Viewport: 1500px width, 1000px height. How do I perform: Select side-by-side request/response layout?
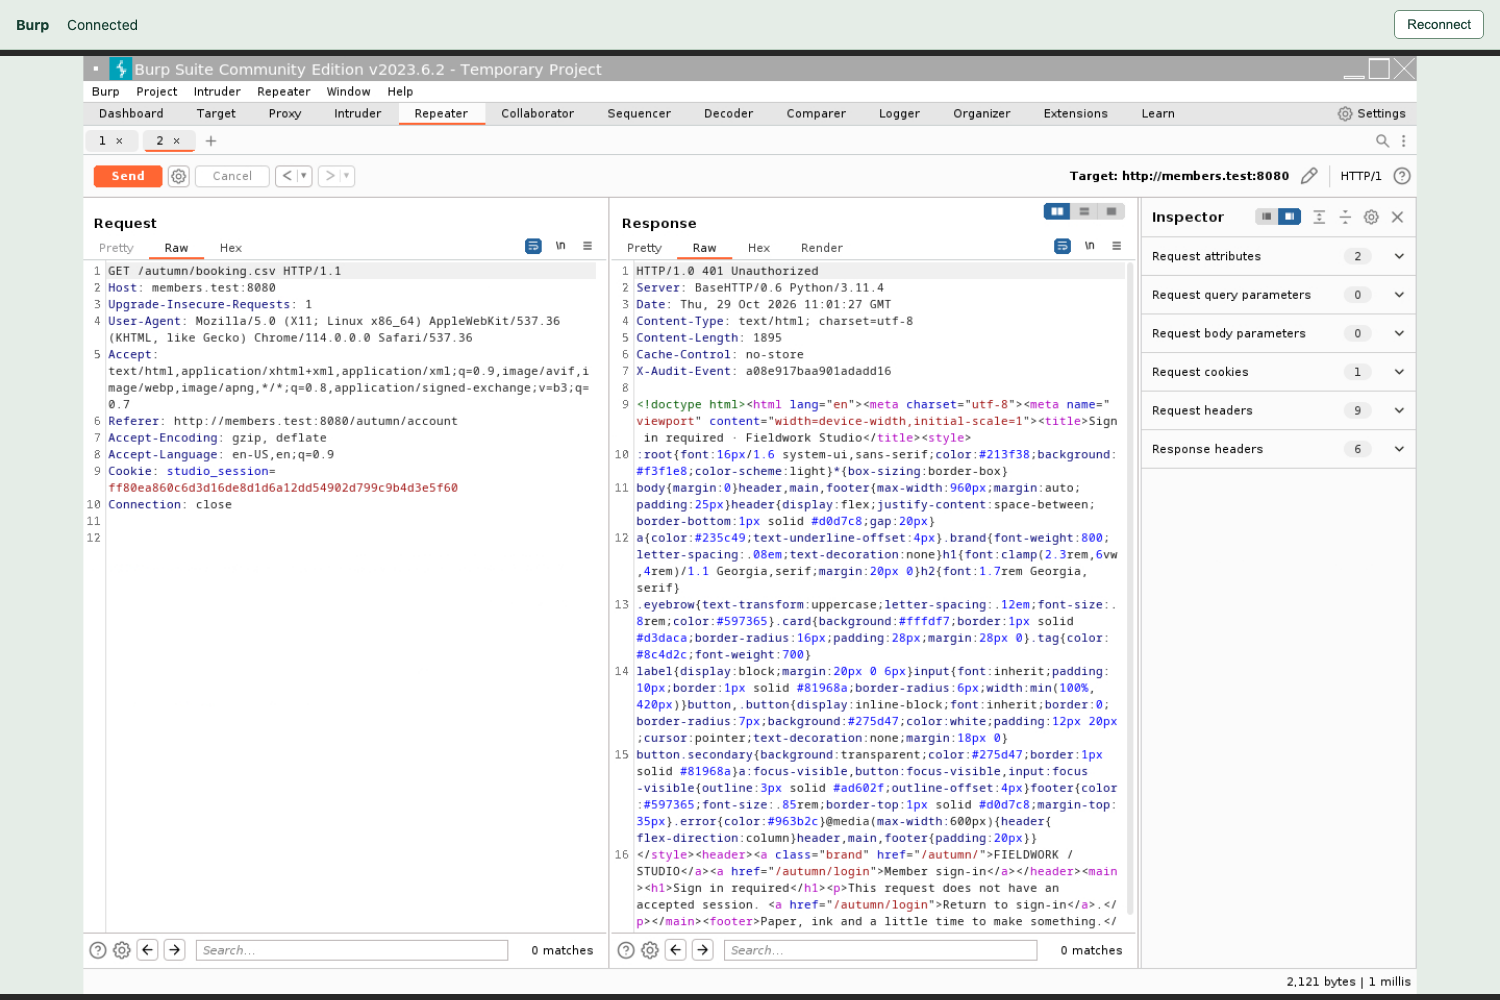[x=1057, y=211]
